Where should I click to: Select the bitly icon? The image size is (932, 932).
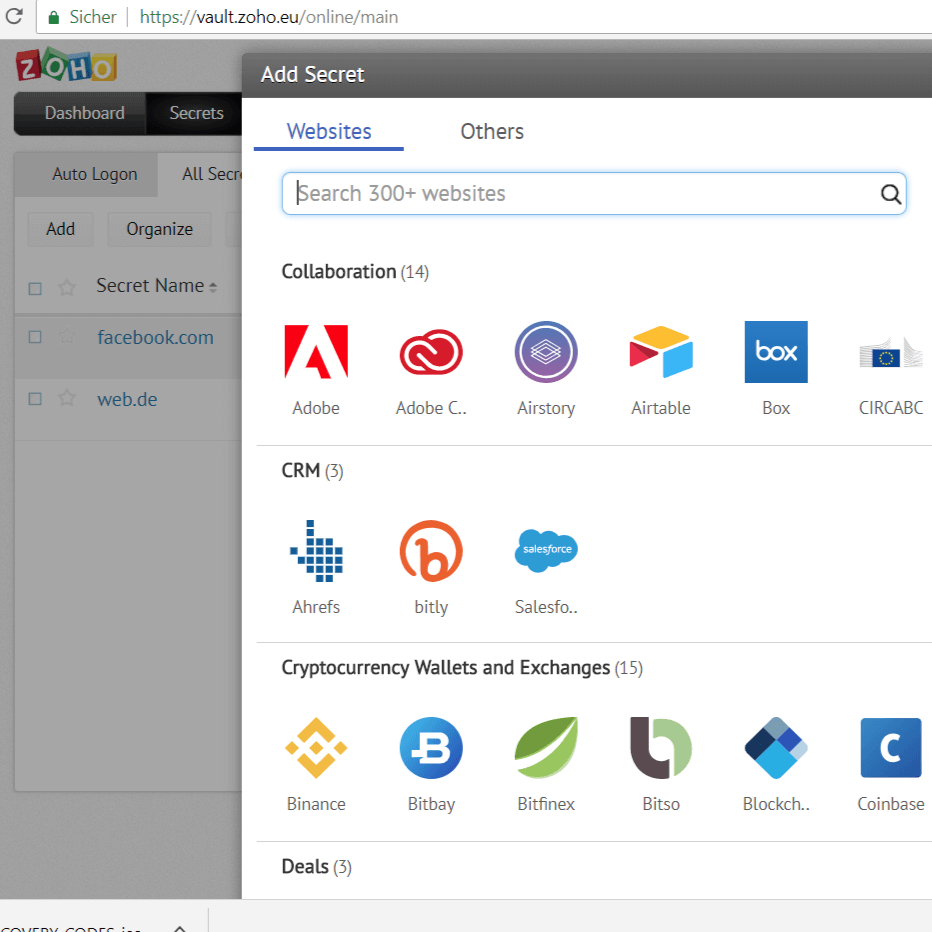pos(431,551)
